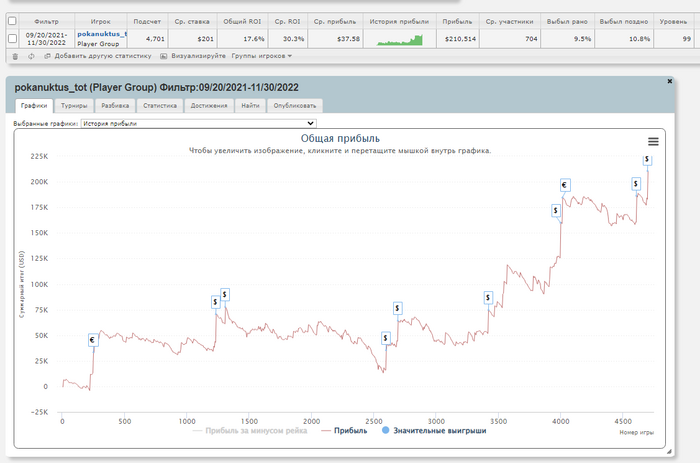The width and height of the screenshot is (700, 463).
Task: Click the $210,514 profit value
Action: 458,39
